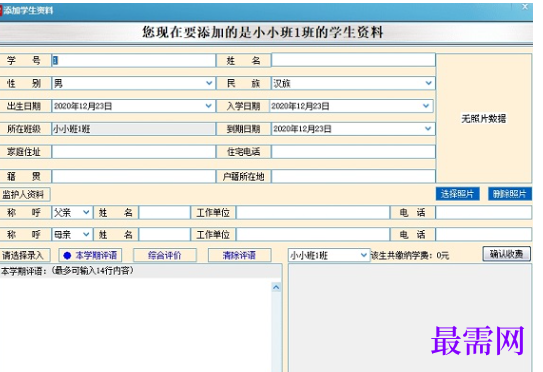
Task: Click the 无照片数据 photo placeholder
Action: click(483, 118)
